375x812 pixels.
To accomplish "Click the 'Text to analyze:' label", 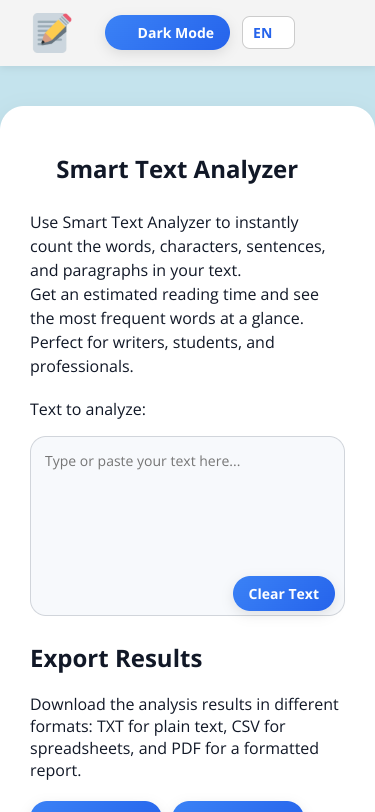I will click(88, 410).
